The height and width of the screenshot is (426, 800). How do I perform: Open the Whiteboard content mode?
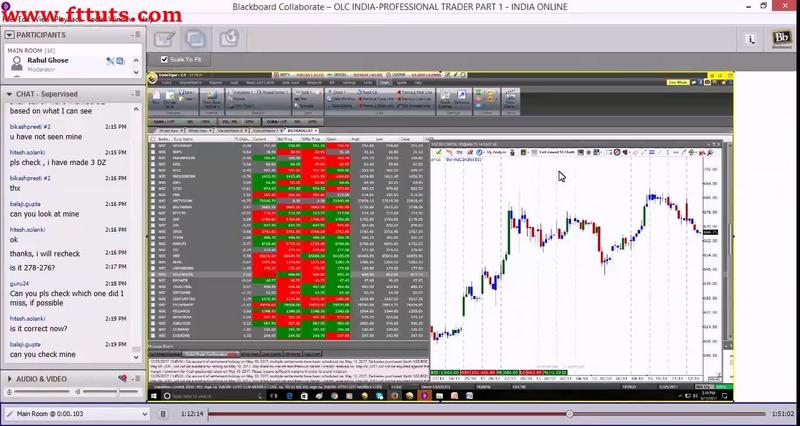[x=164, y=39]
